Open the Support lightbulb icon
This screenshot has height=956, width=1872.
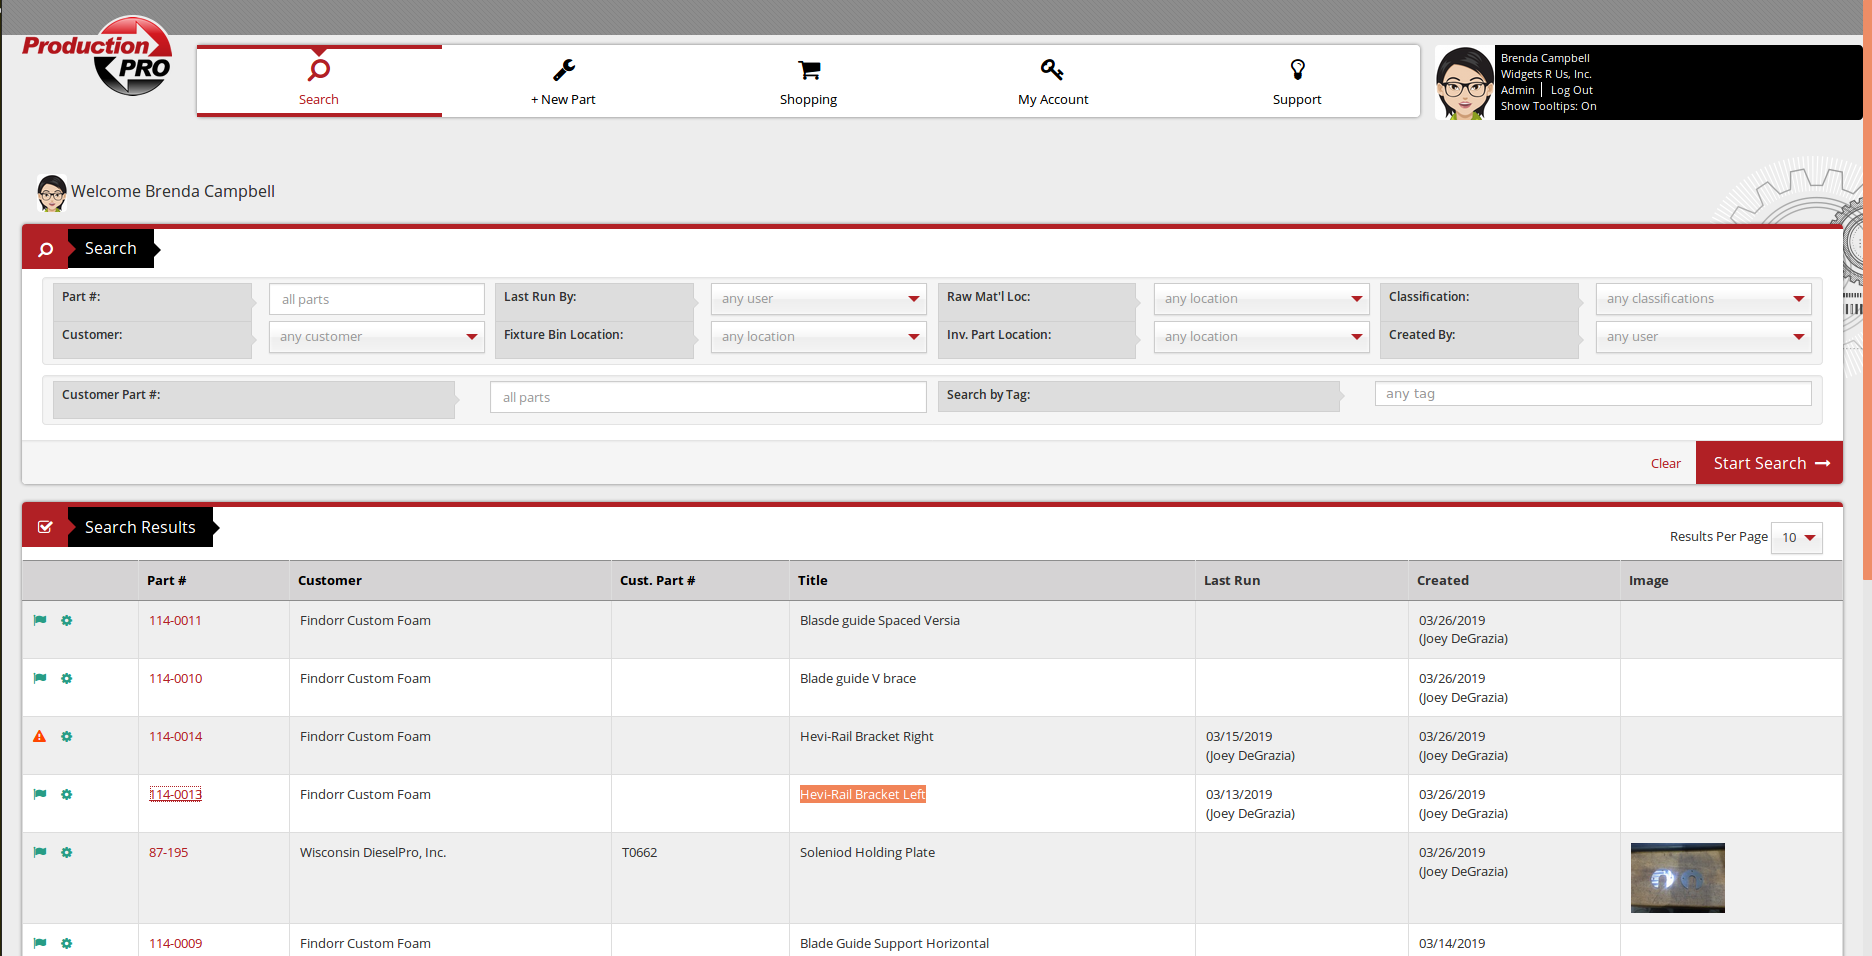1297,70
